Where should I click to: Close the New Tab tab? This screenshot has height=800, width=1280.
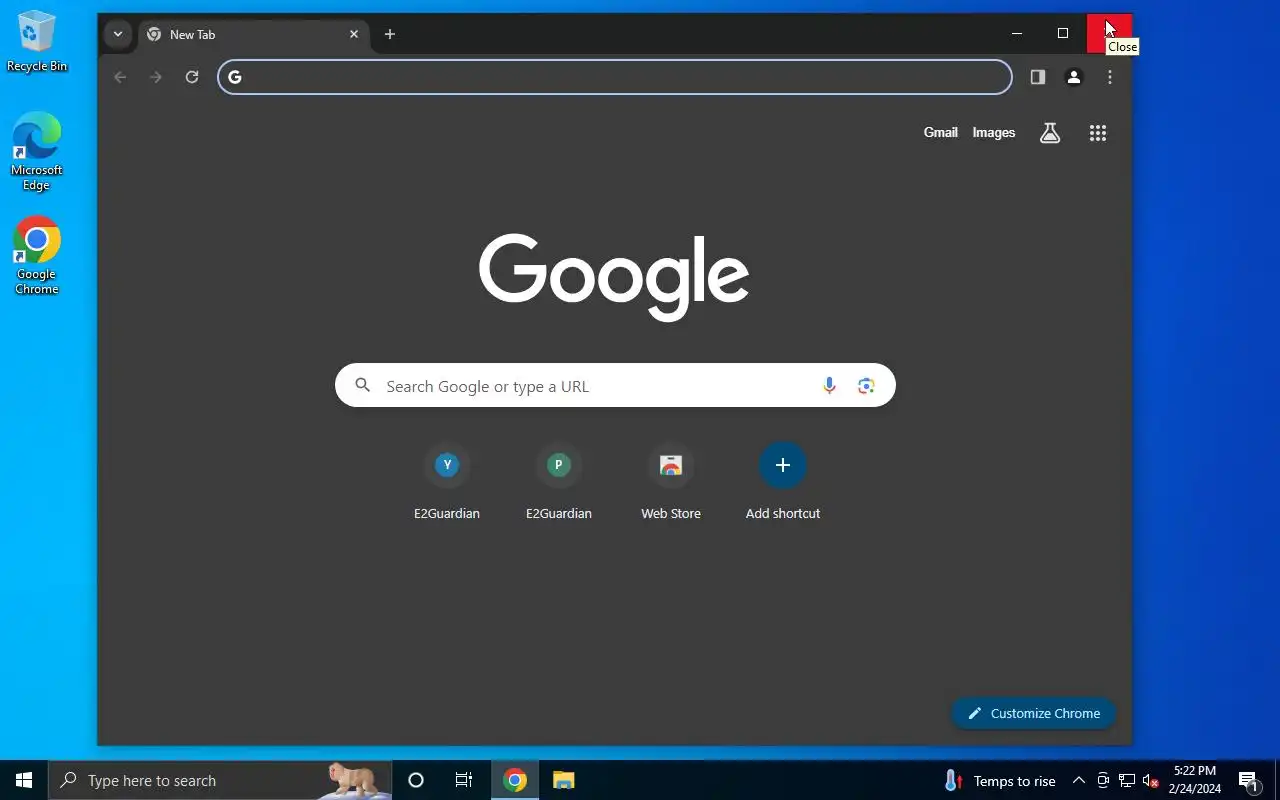click(354, 34)
